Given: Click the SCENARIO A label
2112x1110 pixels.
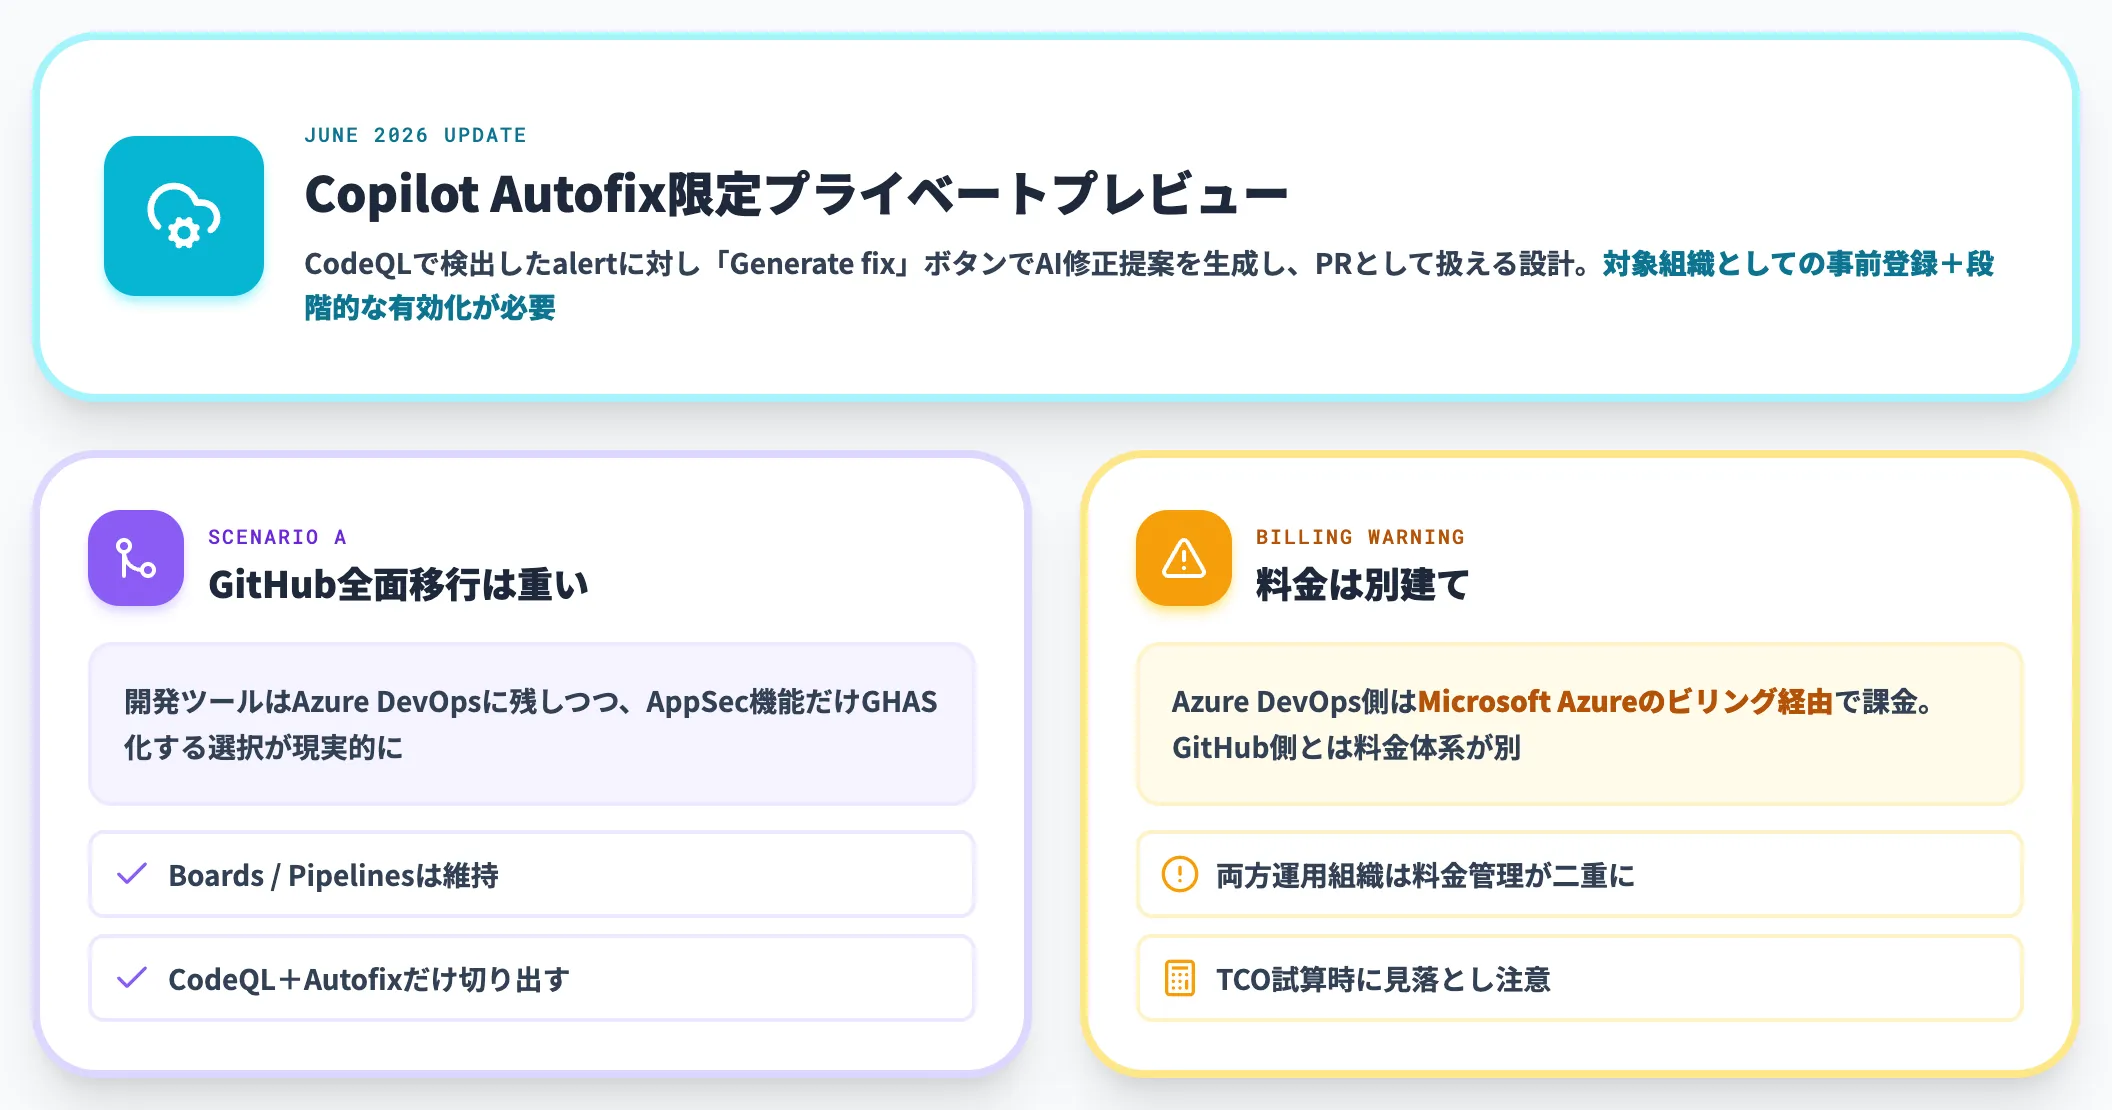Looking at the screenshot, I should click(277, 537).
